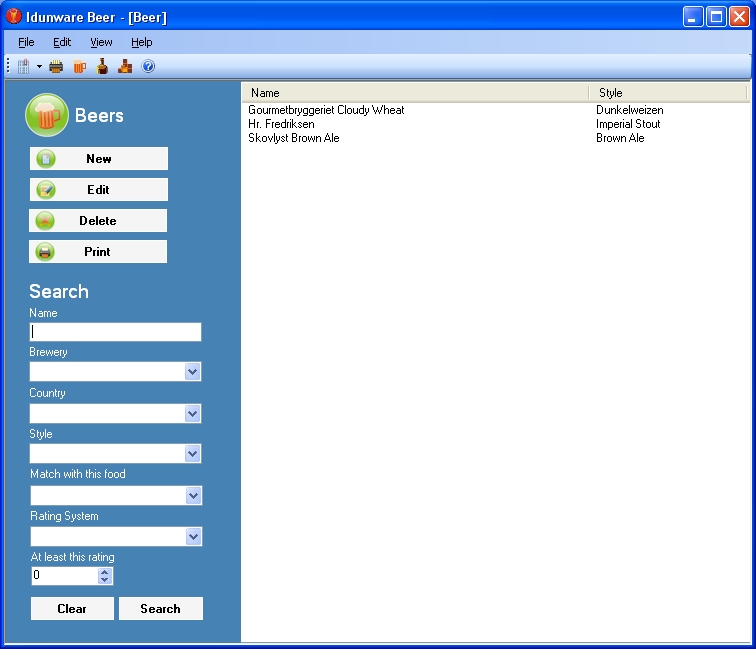Expand the Match with this food dropdown
The width and height of the screenshot is (756, 649).
pyautogui.click(x=193, y=496)
